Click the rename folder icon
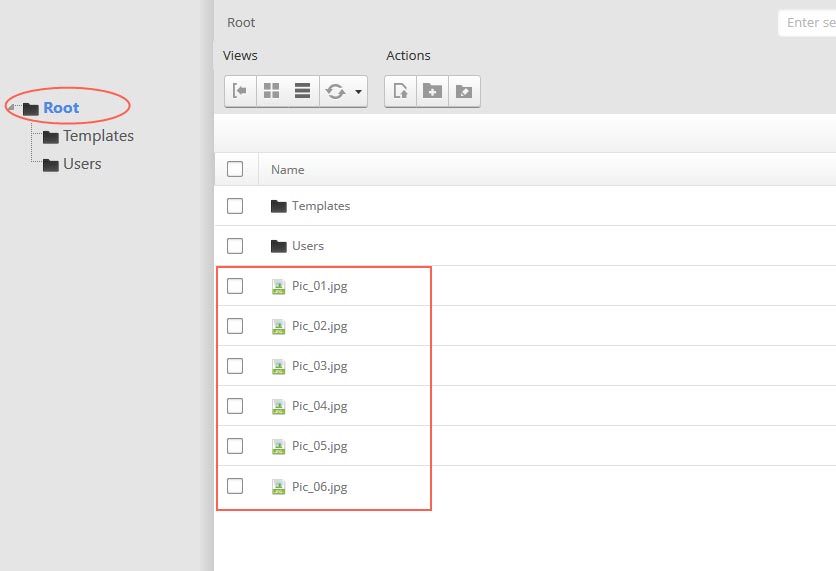This screenshot has height=571, width=836. pos(464,91)
